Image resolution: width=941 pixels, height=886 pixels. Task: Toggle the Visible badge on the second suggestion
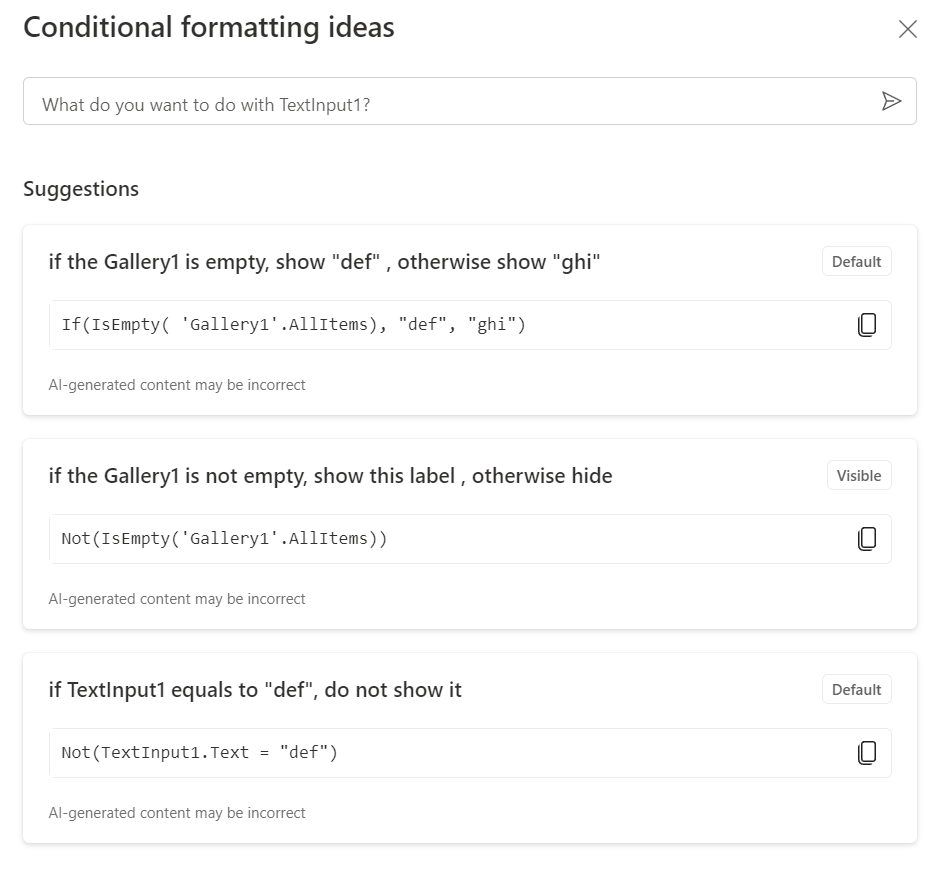(x=858, y=475)
